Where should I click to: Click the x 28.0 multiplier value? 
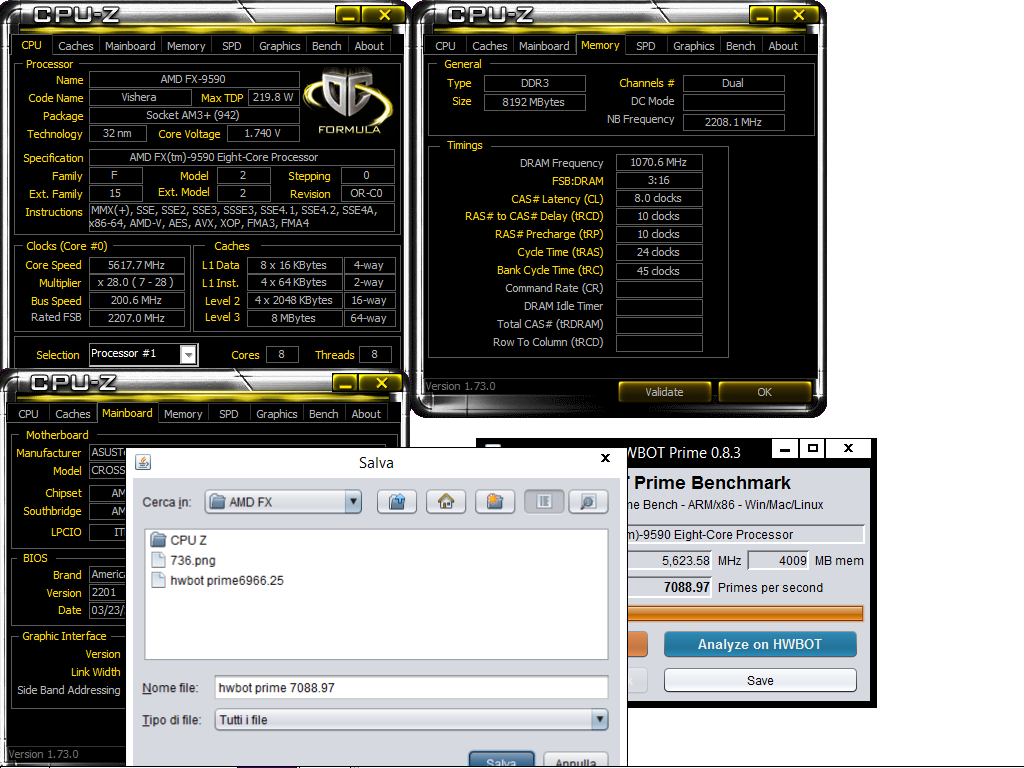(136, 282)
